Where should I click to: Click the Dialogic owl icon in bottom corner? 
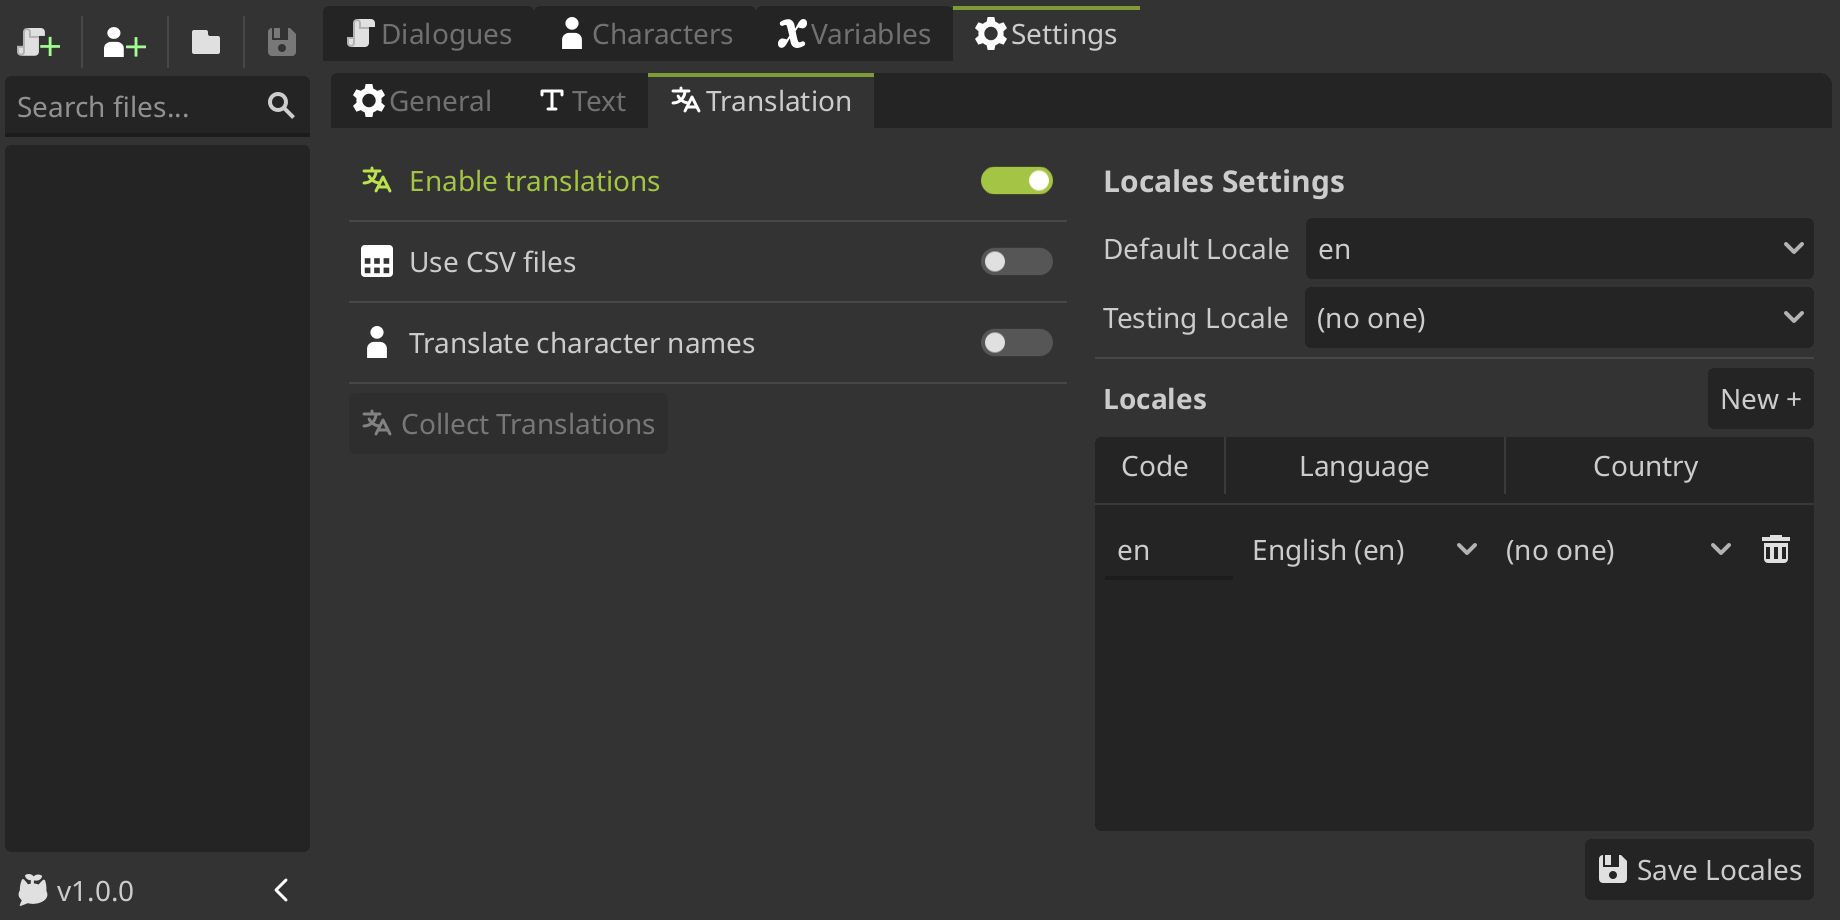(x=30, y=888)
